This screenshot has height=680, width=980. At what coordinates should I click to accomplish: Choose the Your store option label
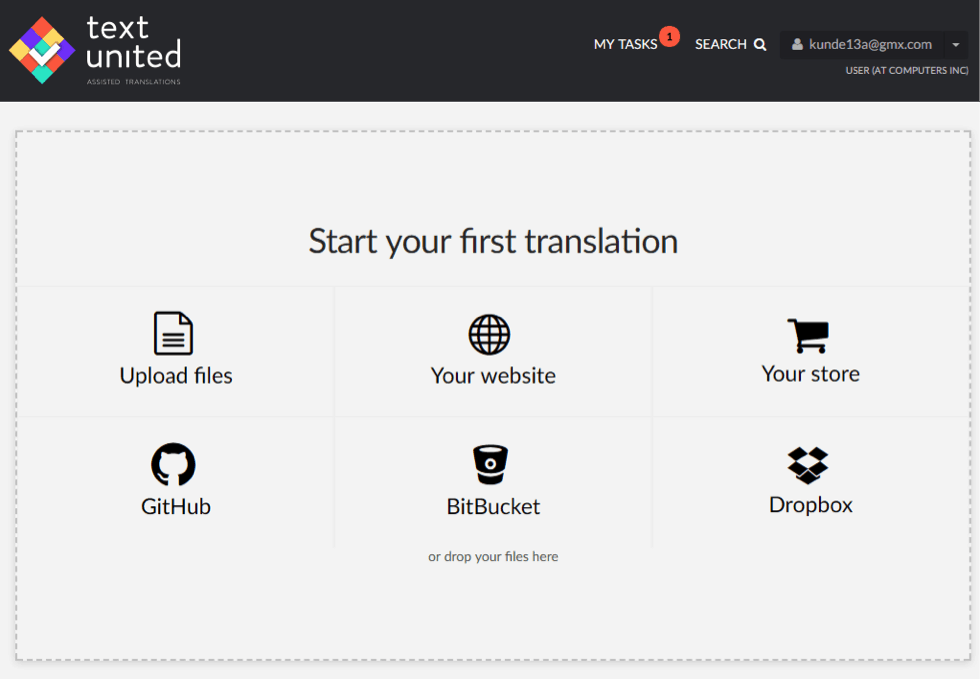pyautogui.click(x=811, y=374)
